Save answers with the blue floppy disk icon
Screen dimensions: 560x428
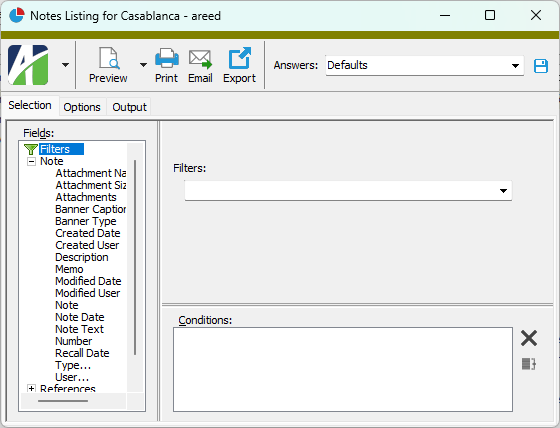coord(541,66)
